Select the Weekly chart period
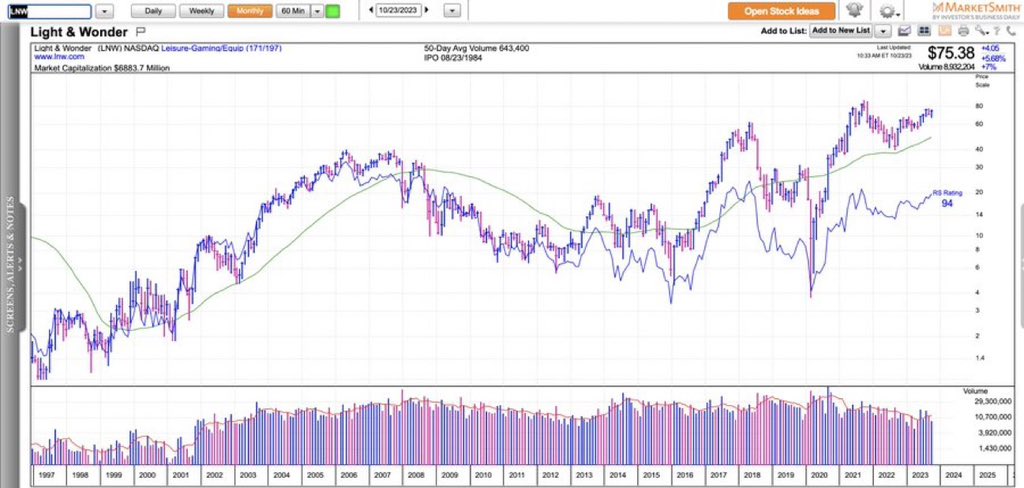The height and width of the screenshot is (488, 1024). [202, 11]
